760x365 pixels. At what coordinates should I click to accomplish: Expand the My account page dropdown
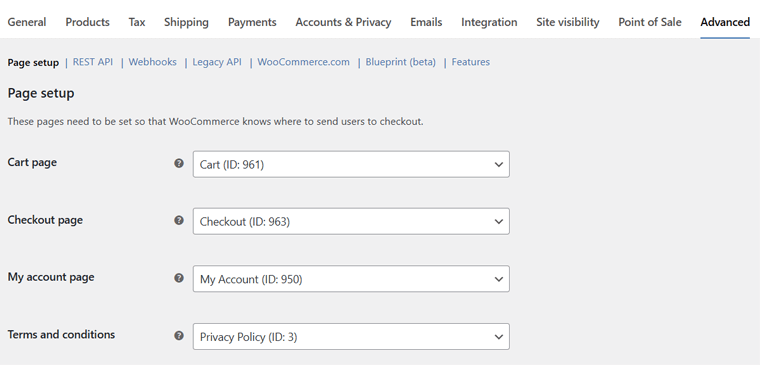351,279
